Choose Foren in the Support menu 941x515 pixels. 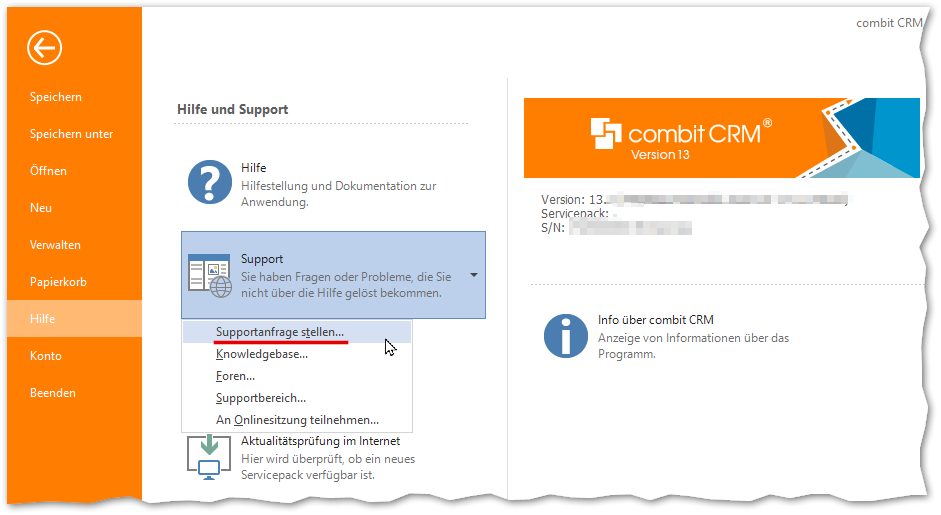pos(236,376)
